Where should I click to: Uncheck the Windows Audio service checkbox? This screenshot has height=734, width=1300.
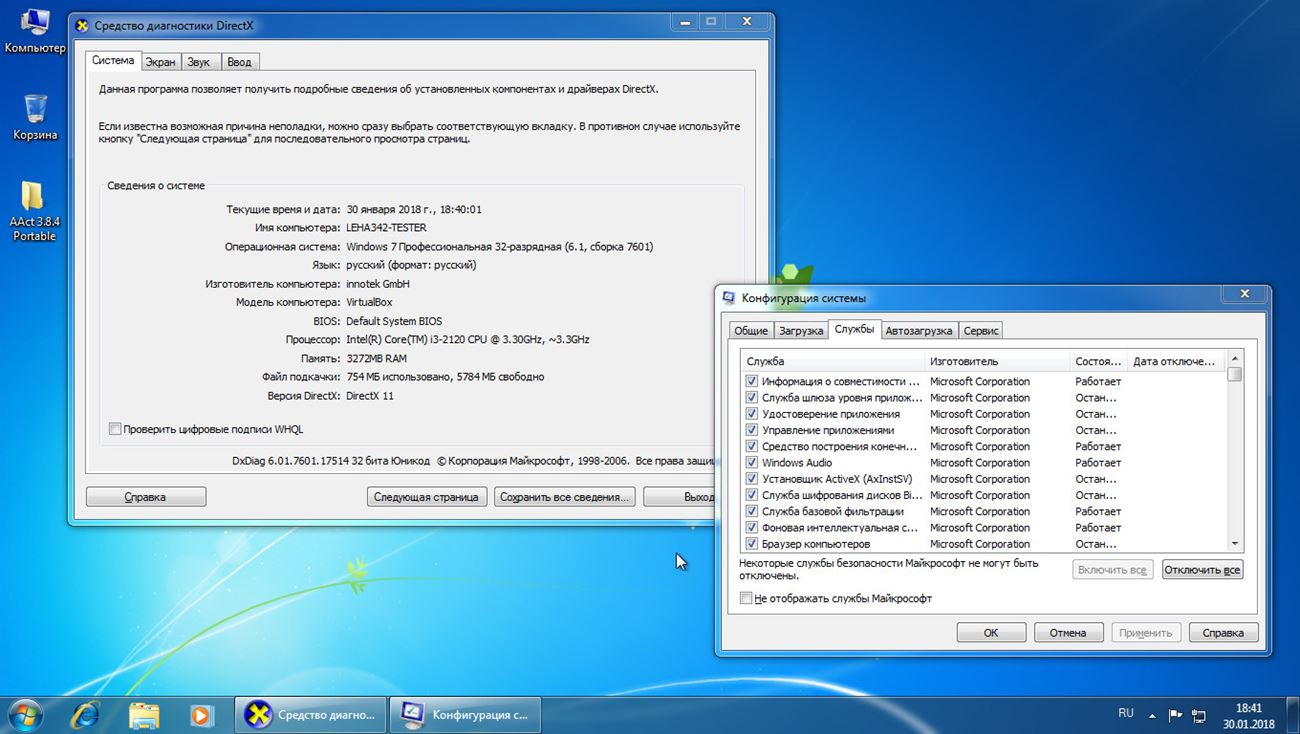click(x=752, y=463)
